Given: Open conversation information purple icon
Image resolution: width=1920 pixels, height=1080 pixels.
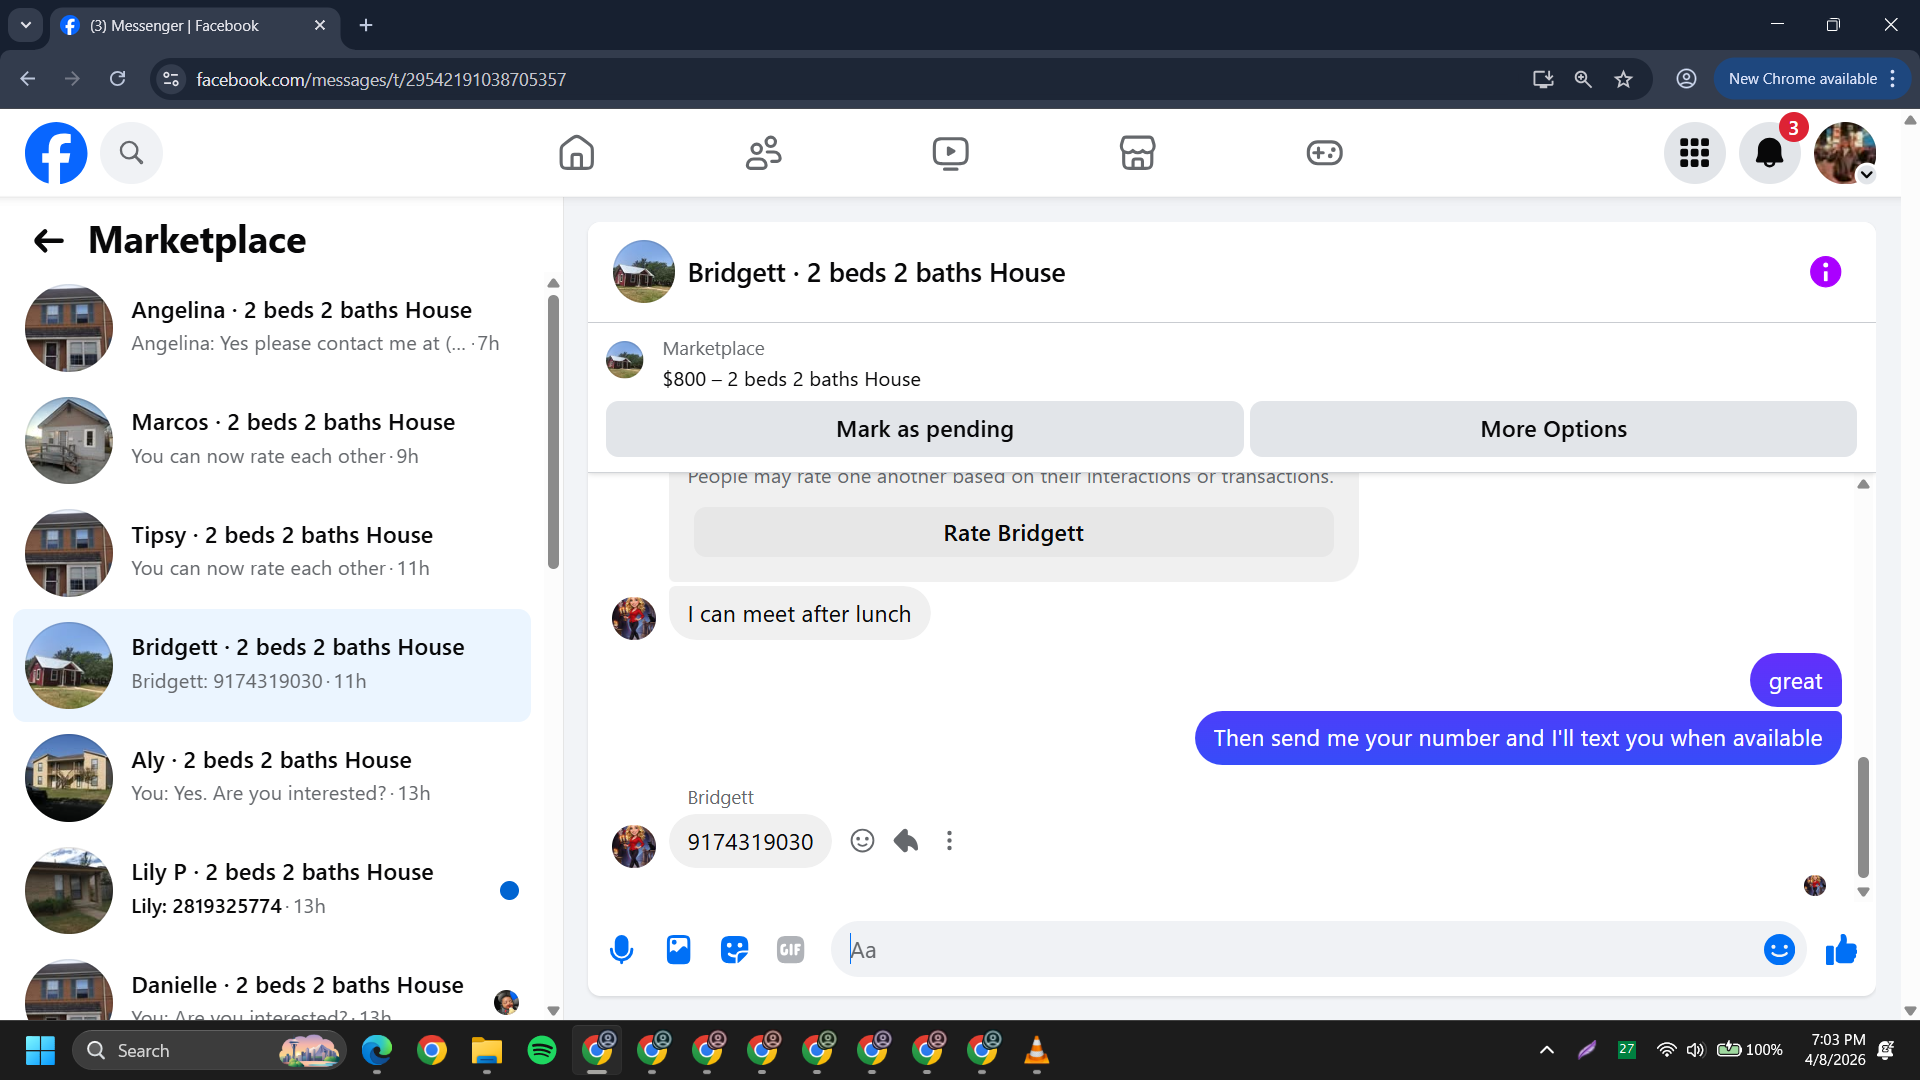Looking at the screenshot, I should (x=1825, y=272).
